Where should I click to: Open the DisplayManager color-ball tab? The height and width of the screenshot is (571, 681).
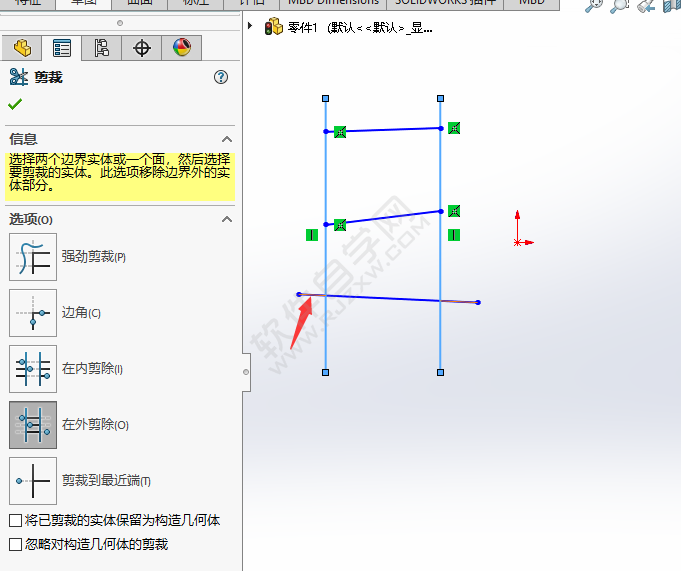click(182, 48)
